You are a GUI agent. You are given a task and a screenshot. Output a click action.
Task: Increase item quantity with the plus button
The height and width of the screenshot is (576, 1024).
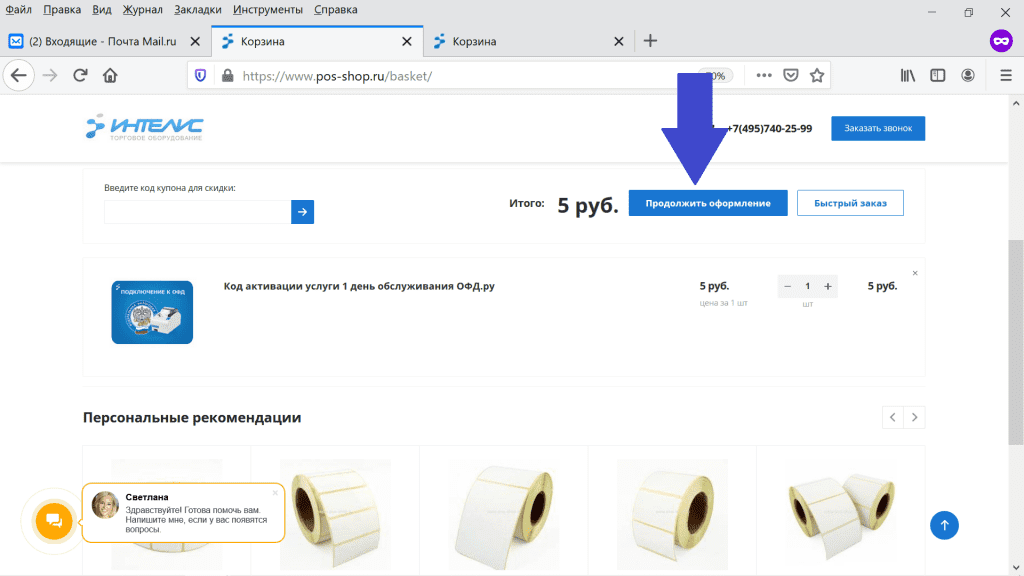827,286
